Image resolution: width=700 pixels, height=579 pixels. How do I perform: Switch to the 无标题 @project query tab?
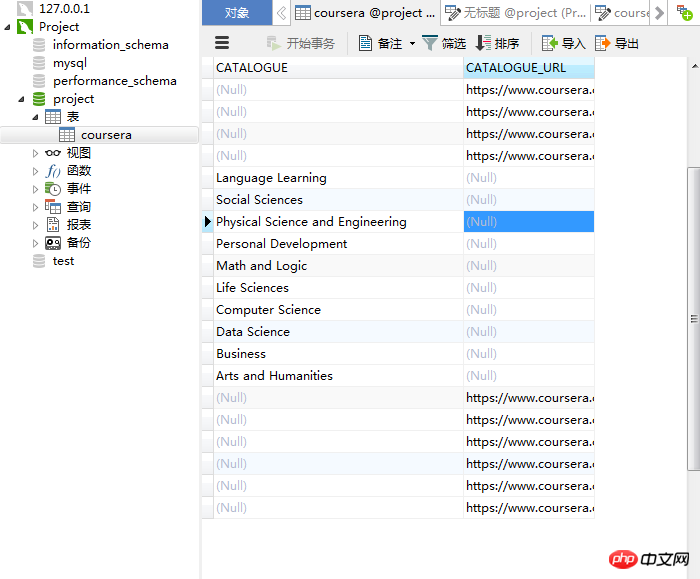(516, 12)
